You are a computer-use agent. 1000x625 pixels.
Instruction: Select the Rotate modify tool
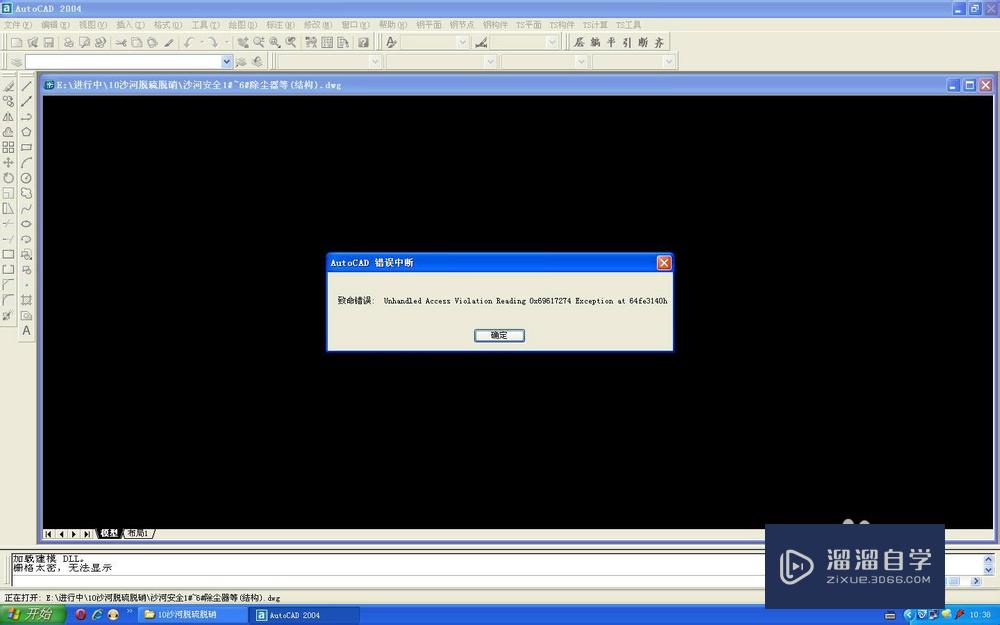tap(8, 178)
